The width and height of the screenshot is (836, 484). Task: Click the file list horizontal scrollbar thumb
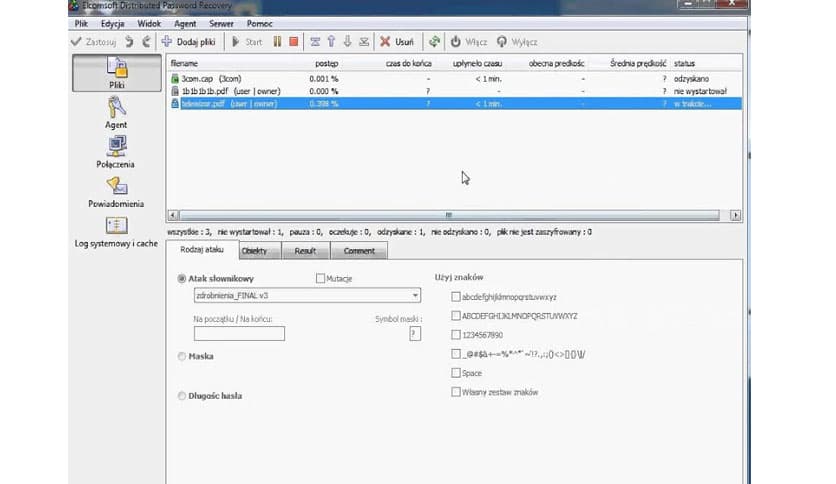click(x=449, y=215)
